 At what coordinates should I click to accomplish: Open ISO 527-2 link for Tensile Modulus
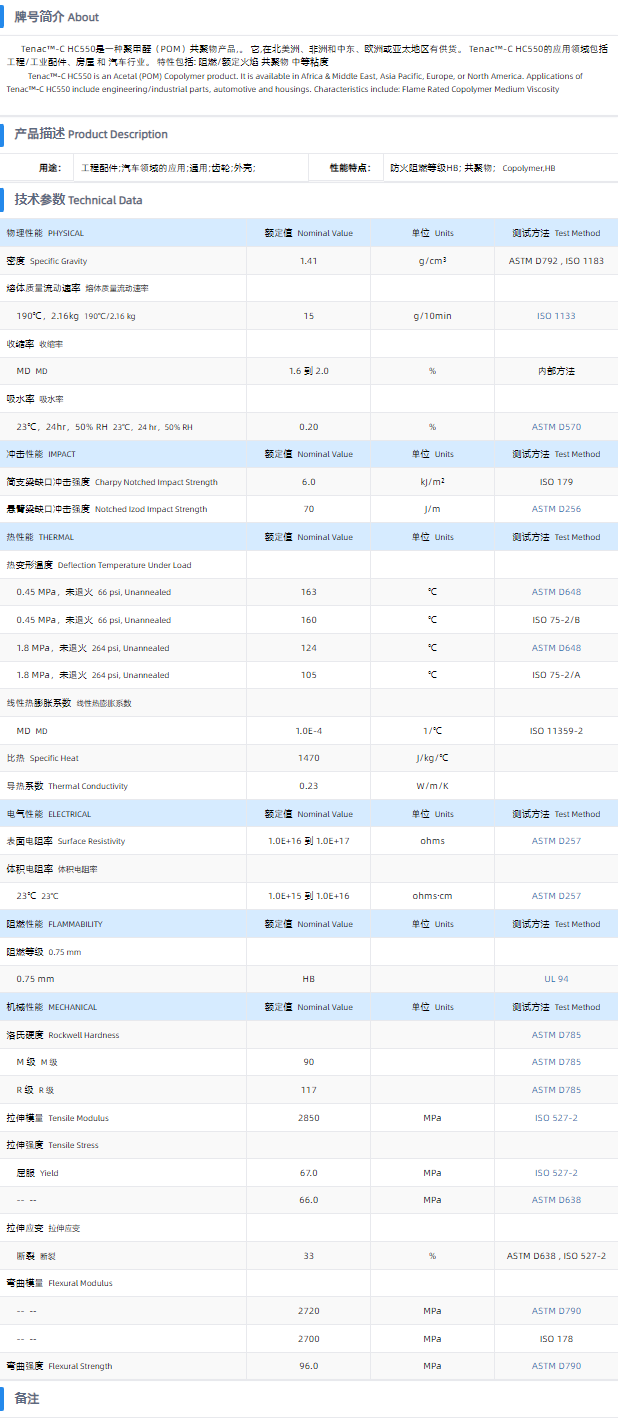pyautogui.click(x=556, y=1118)
